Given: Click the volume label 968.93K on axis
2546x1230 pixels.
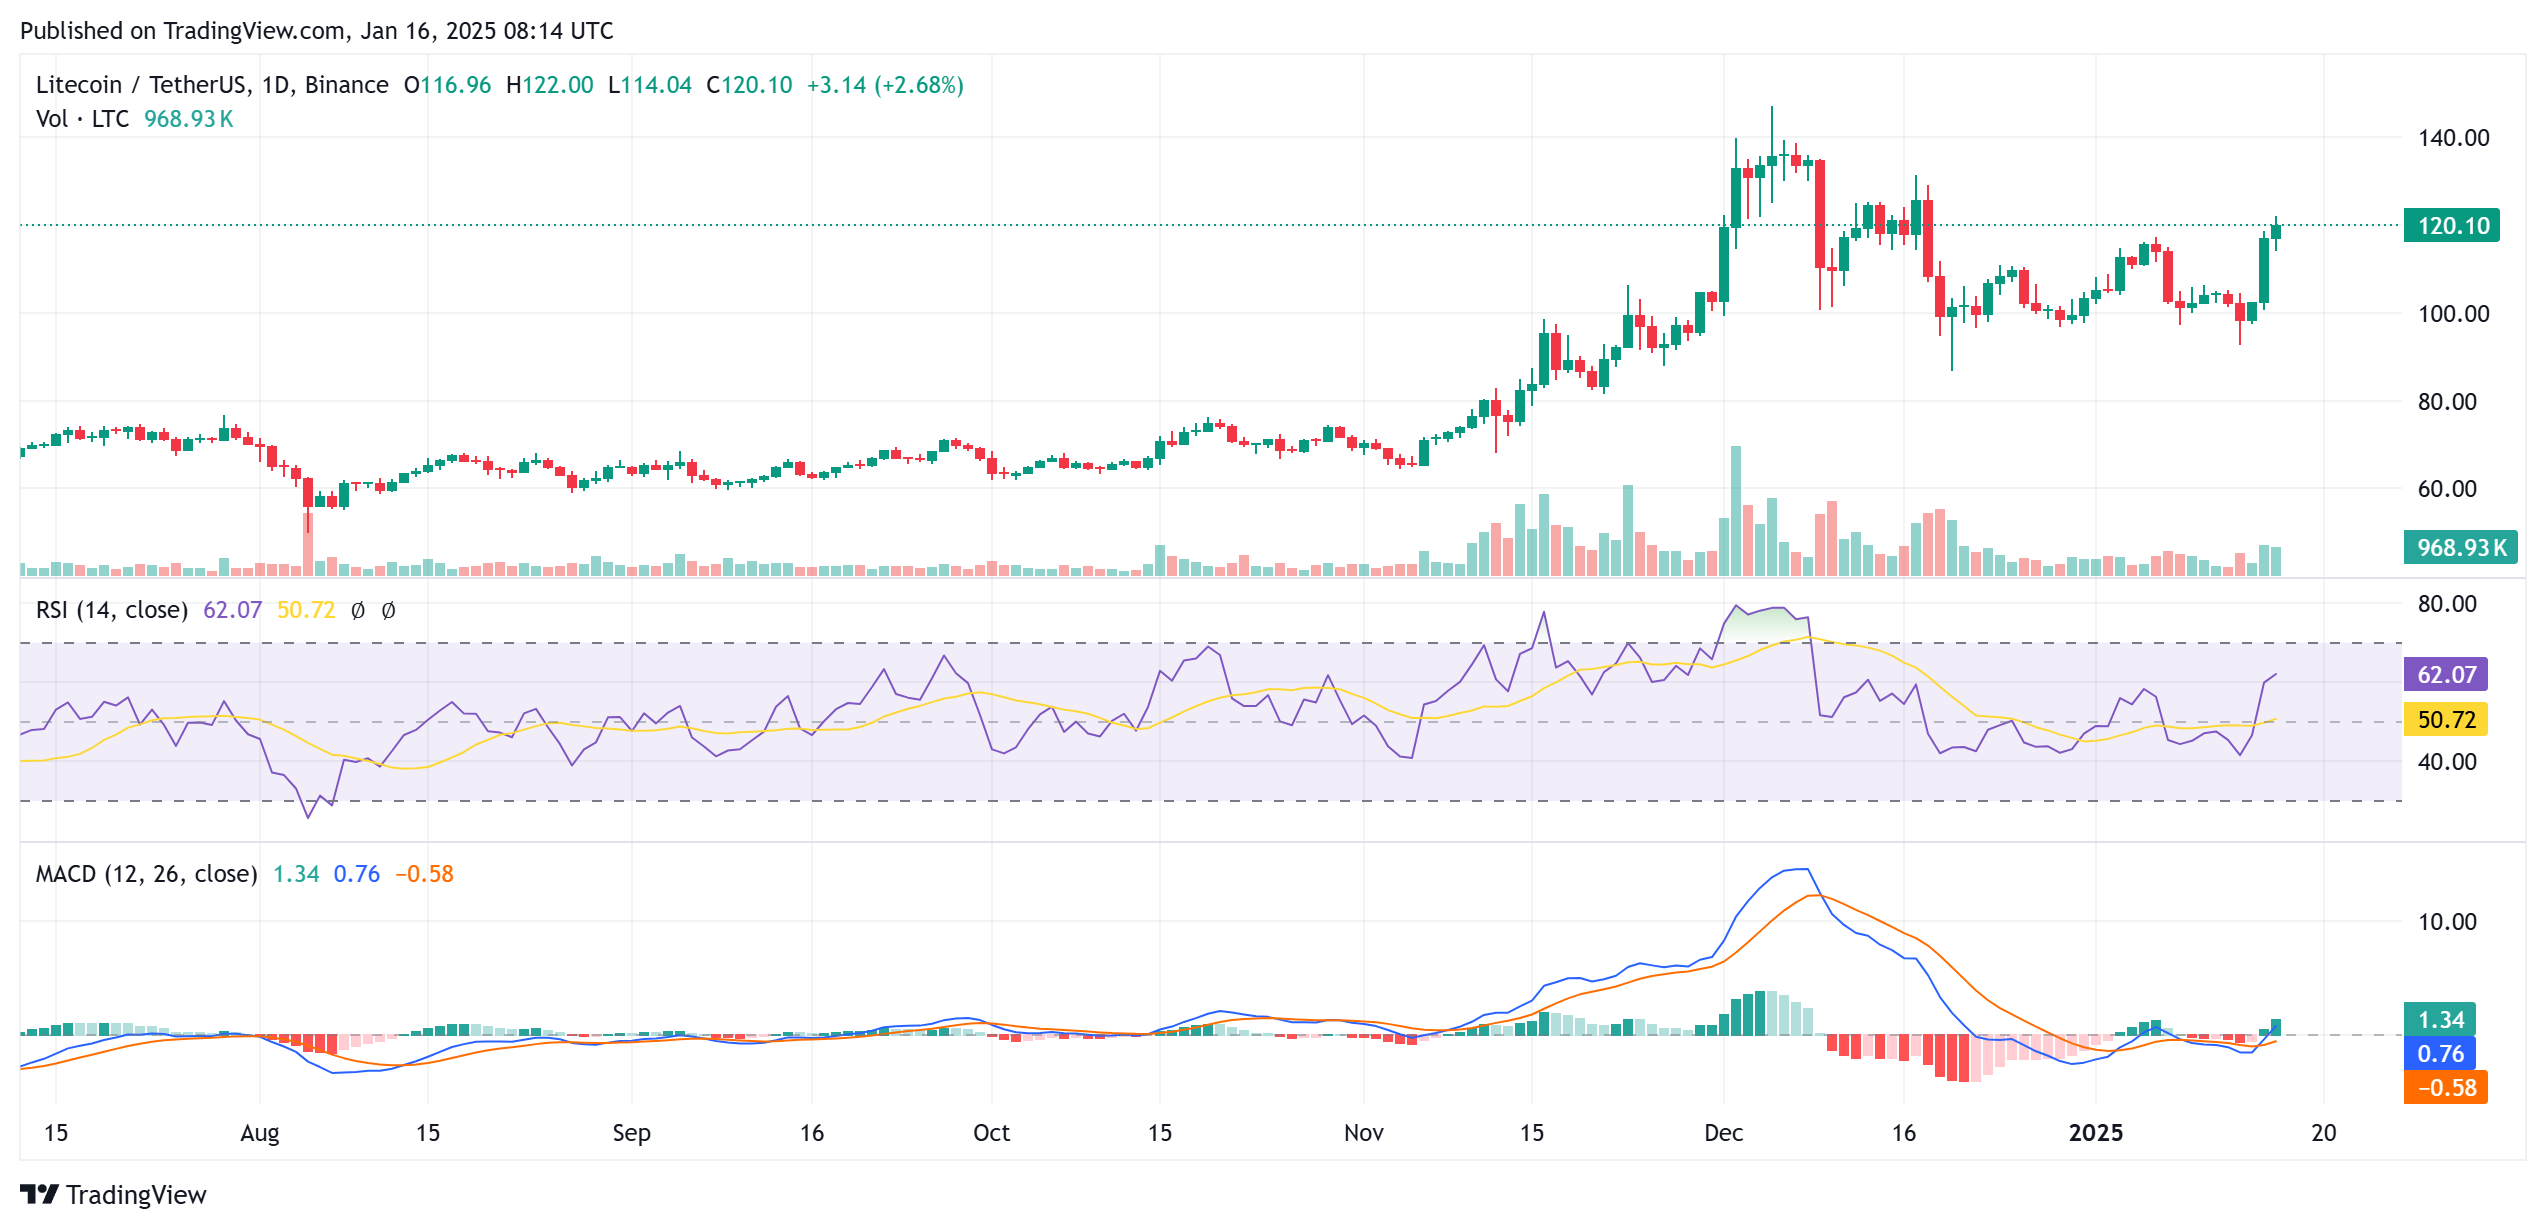Looking at the screenshot, I should [x=2460, y=547].
